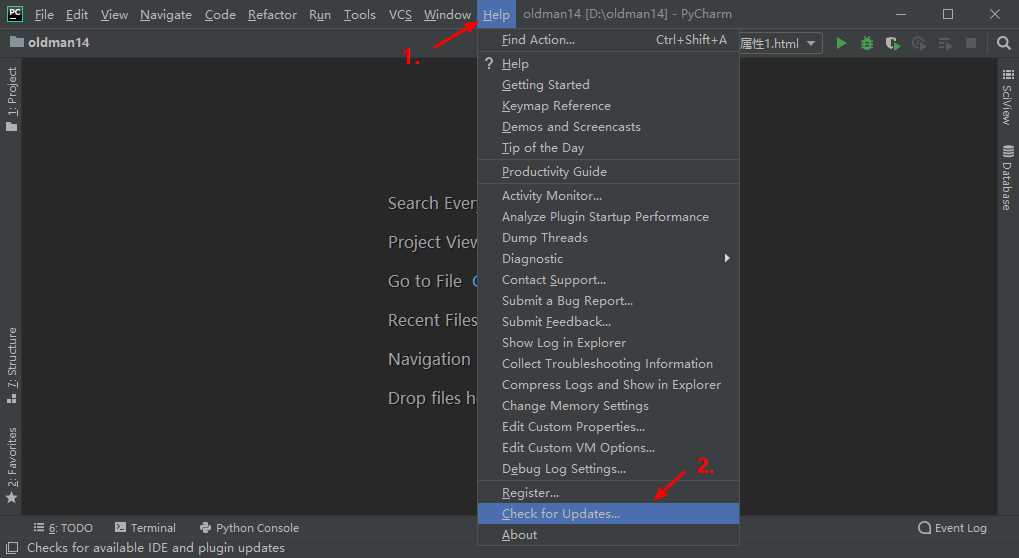Select Activity Monitor... menu item

tap(608, 196)
